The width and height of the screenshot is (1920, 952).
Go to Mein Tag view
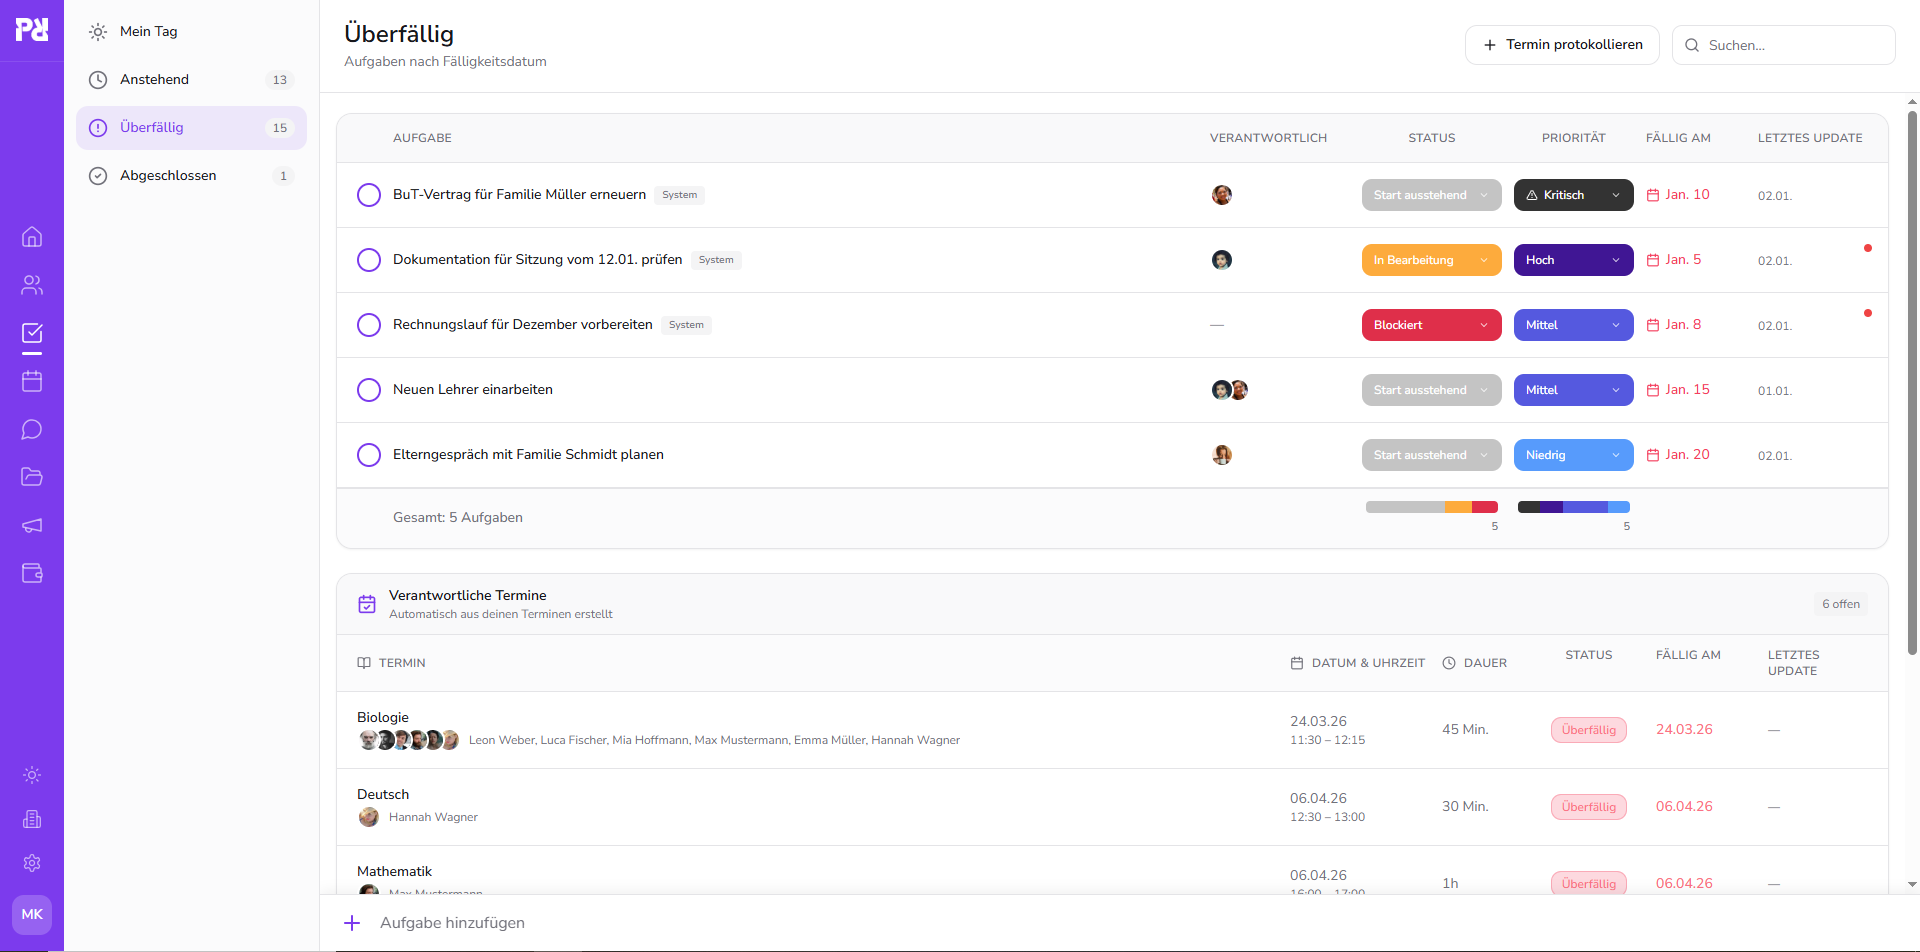(x=191, y=32)
